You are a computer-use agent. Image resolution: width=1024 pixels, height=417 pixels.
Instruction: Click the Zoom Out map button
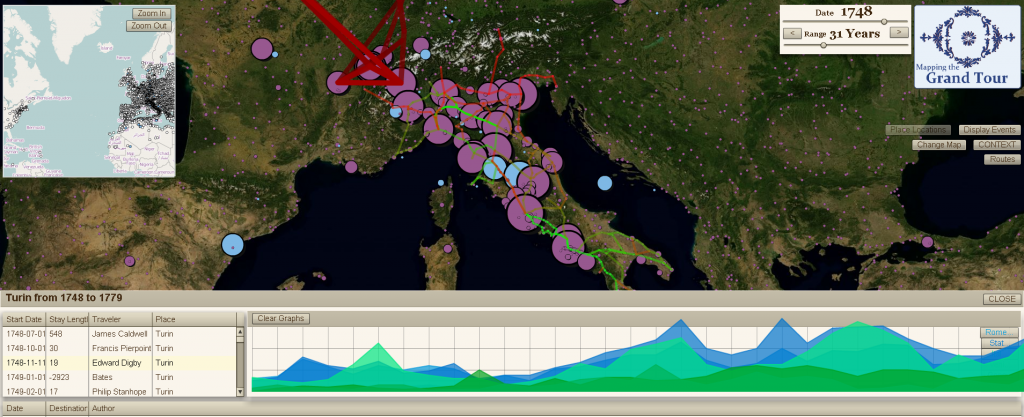click(x=149, y=26)
